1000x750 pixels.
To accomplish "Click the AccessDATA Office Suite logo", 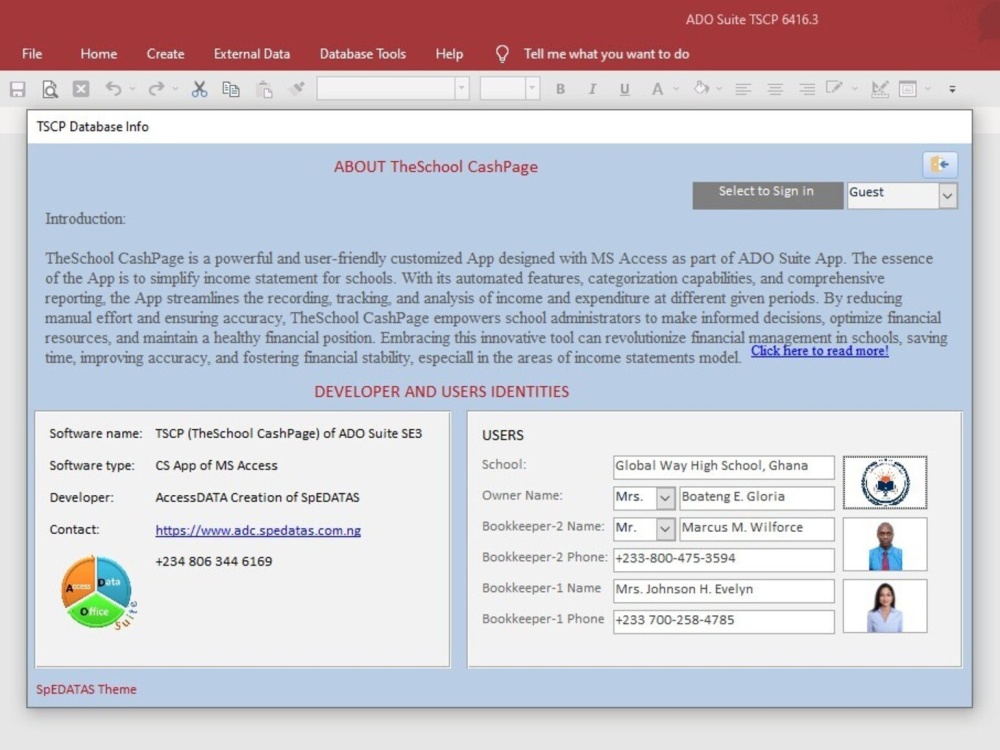I will click(x=99, y=592).
